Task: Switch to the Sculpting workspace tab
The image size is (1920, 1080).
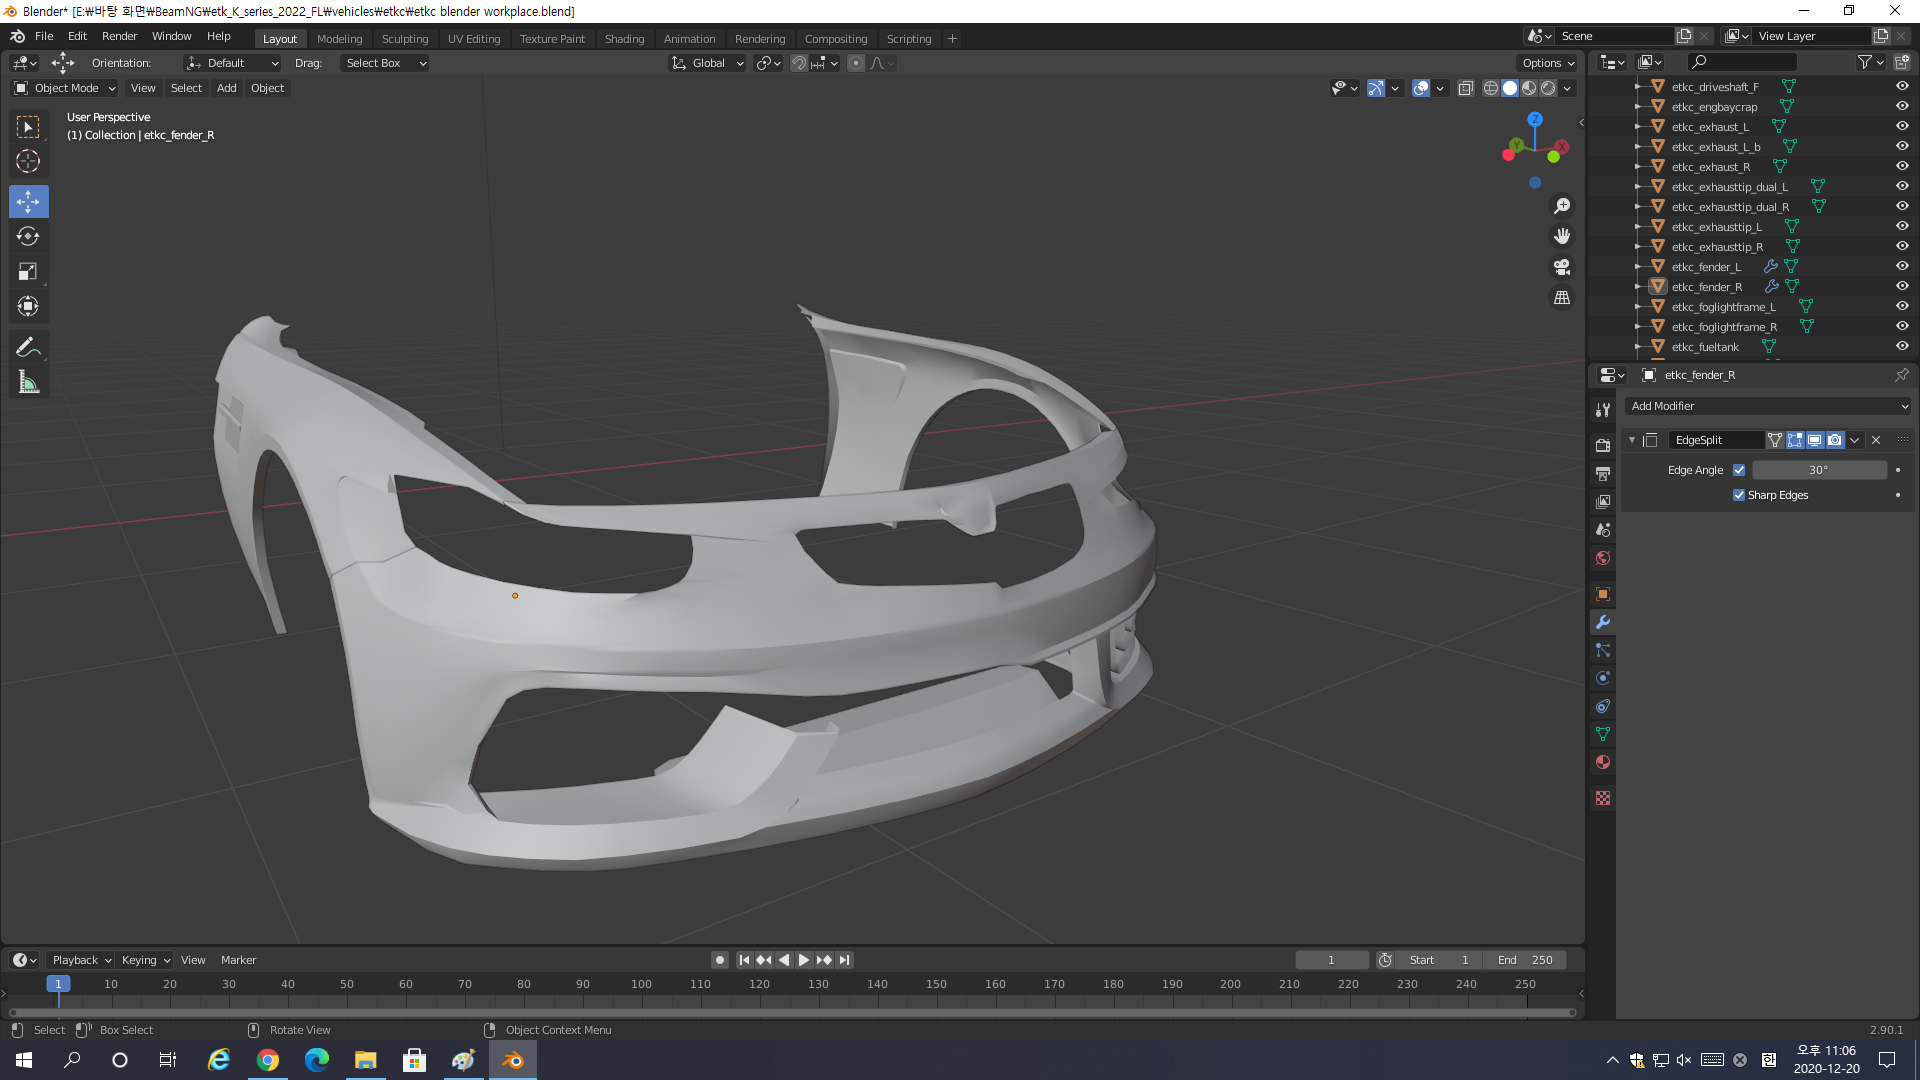Action: 404,39
